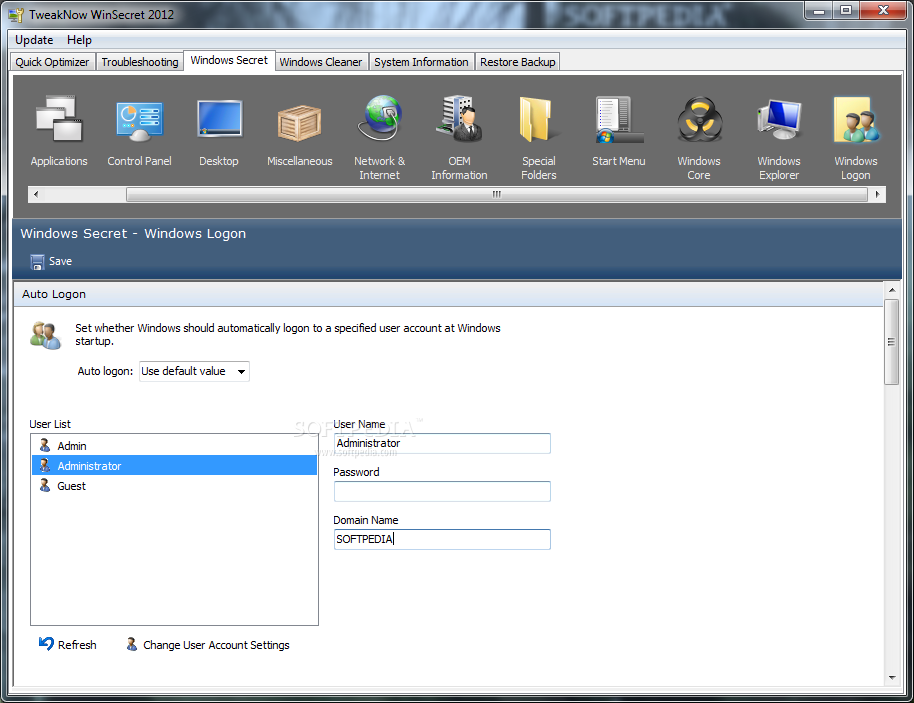914x703 pixels.
Task: Click the Password input field
Action: [442, 491]
